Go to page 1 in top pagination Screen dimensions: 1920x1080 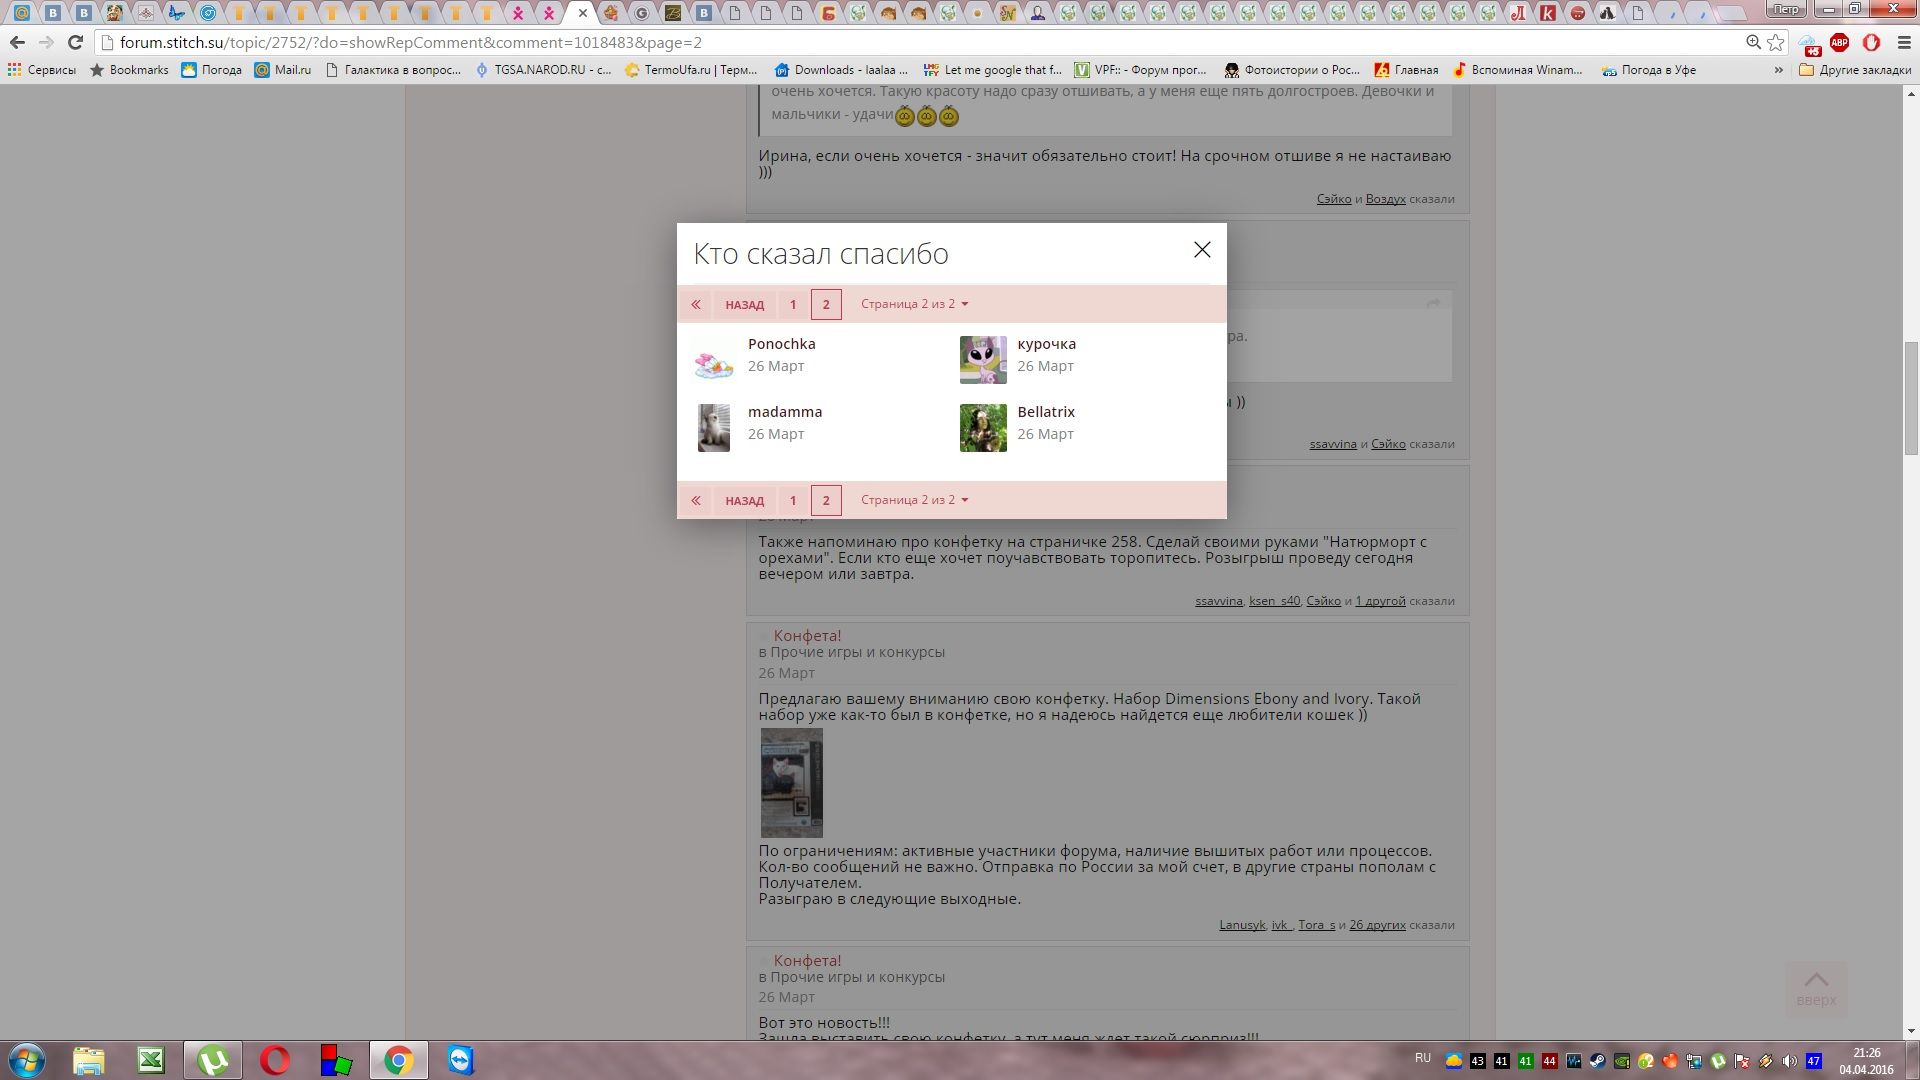click(x=793, y=304)
